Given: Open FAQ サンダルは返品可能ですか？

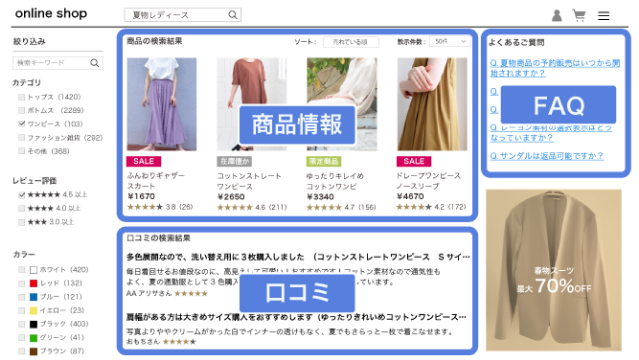Looking at the screenshot, I should click(x=546, y=156).
